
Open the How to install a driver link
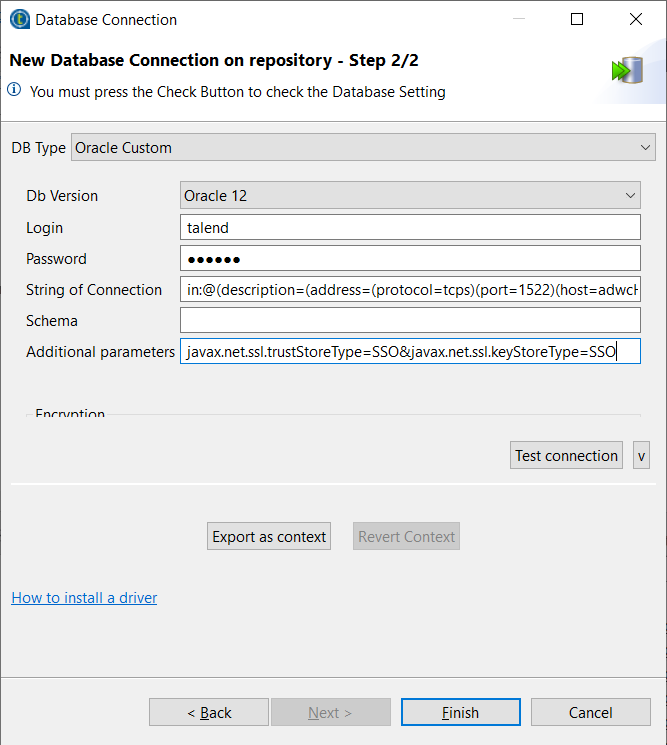coord(84,598)
